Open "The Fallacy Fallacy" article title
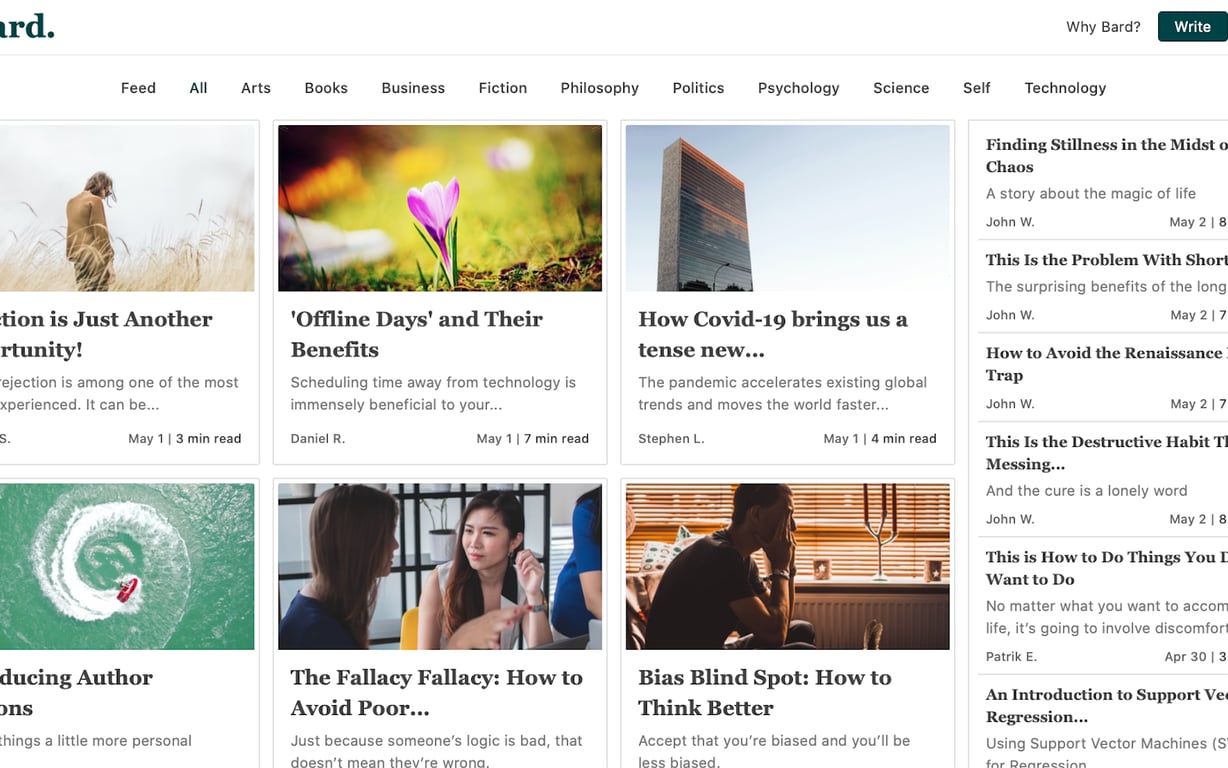The image size is (1228, 768). pyautogui.click(x=437, y=692)
